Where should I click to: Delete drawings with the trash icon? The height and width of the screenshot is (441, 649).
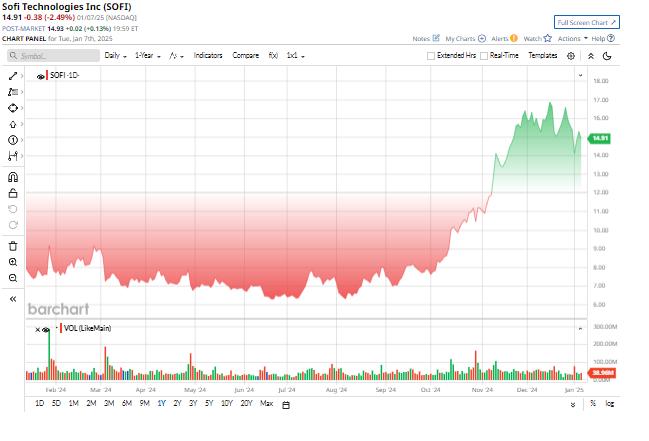[x=13, y=246]
